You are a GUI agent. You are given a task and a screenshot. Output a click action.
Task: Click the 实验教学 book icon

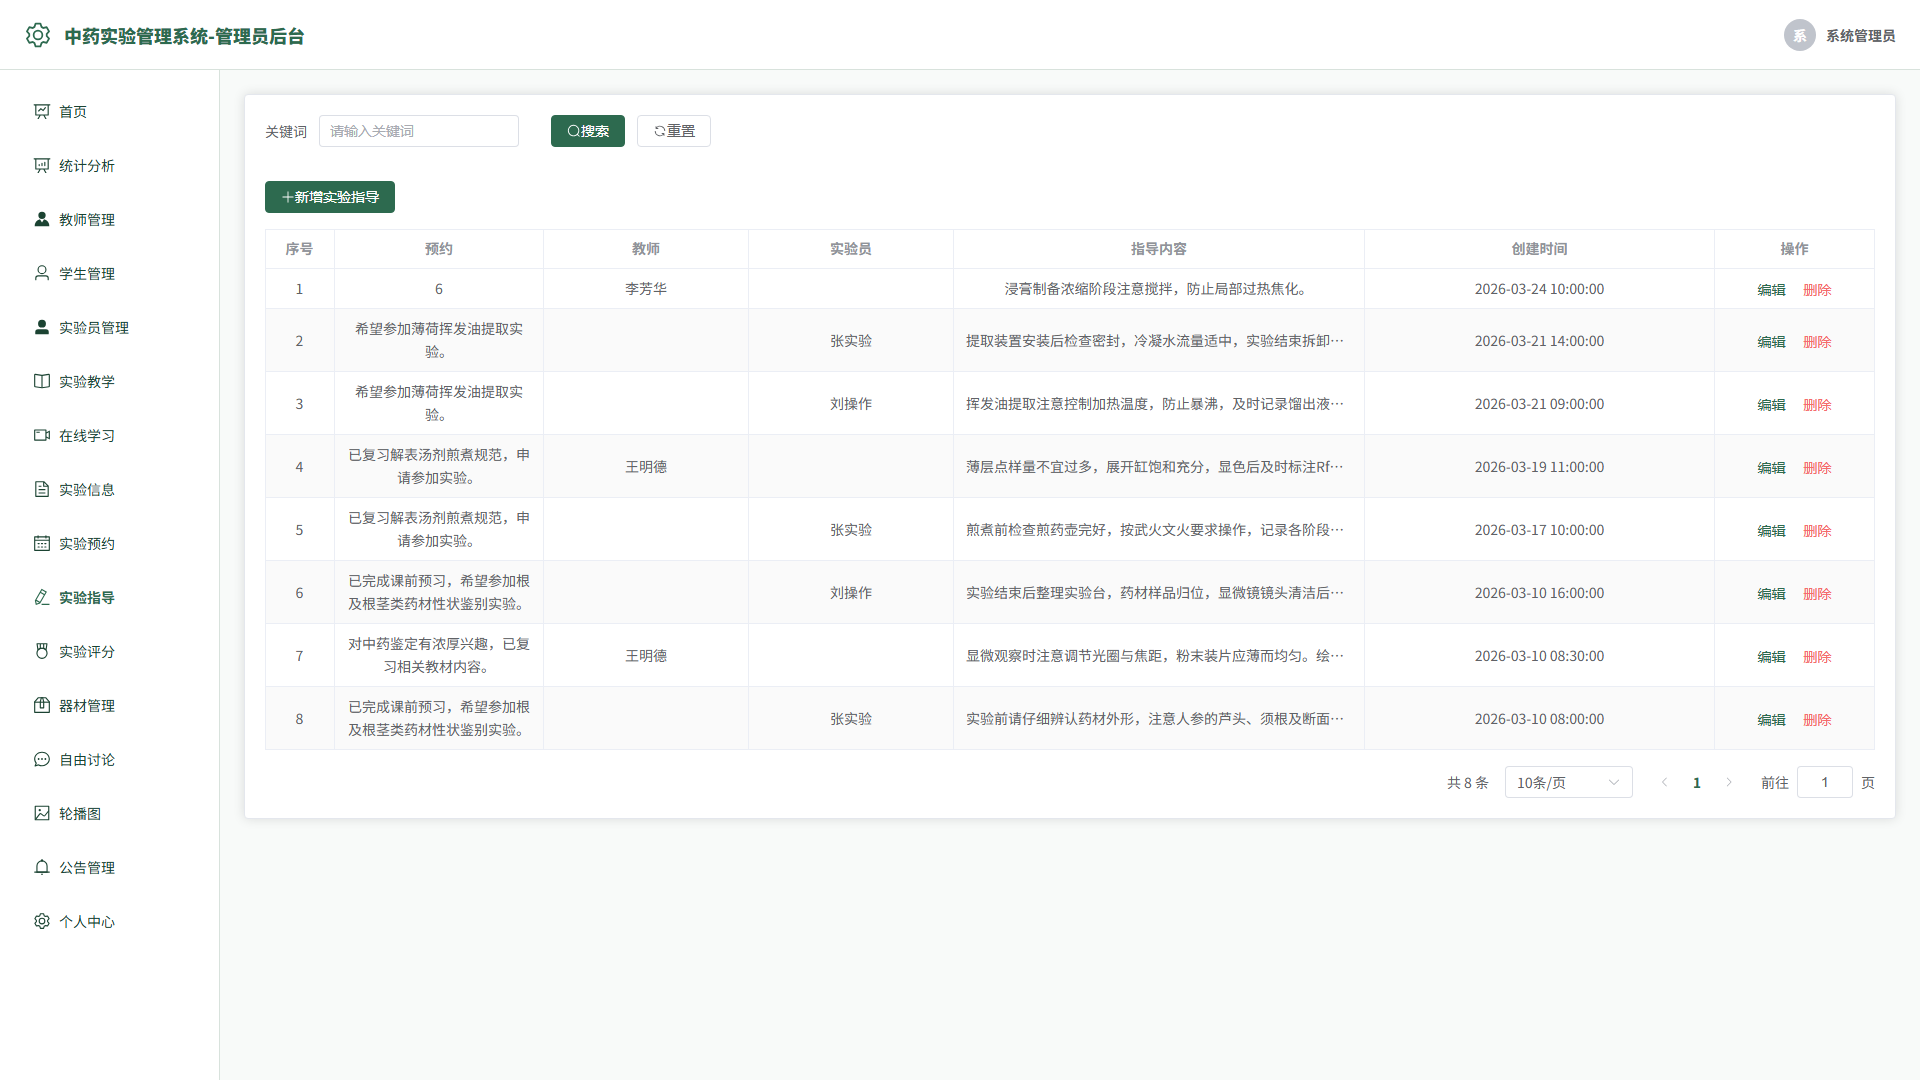(x=42, y=381)
